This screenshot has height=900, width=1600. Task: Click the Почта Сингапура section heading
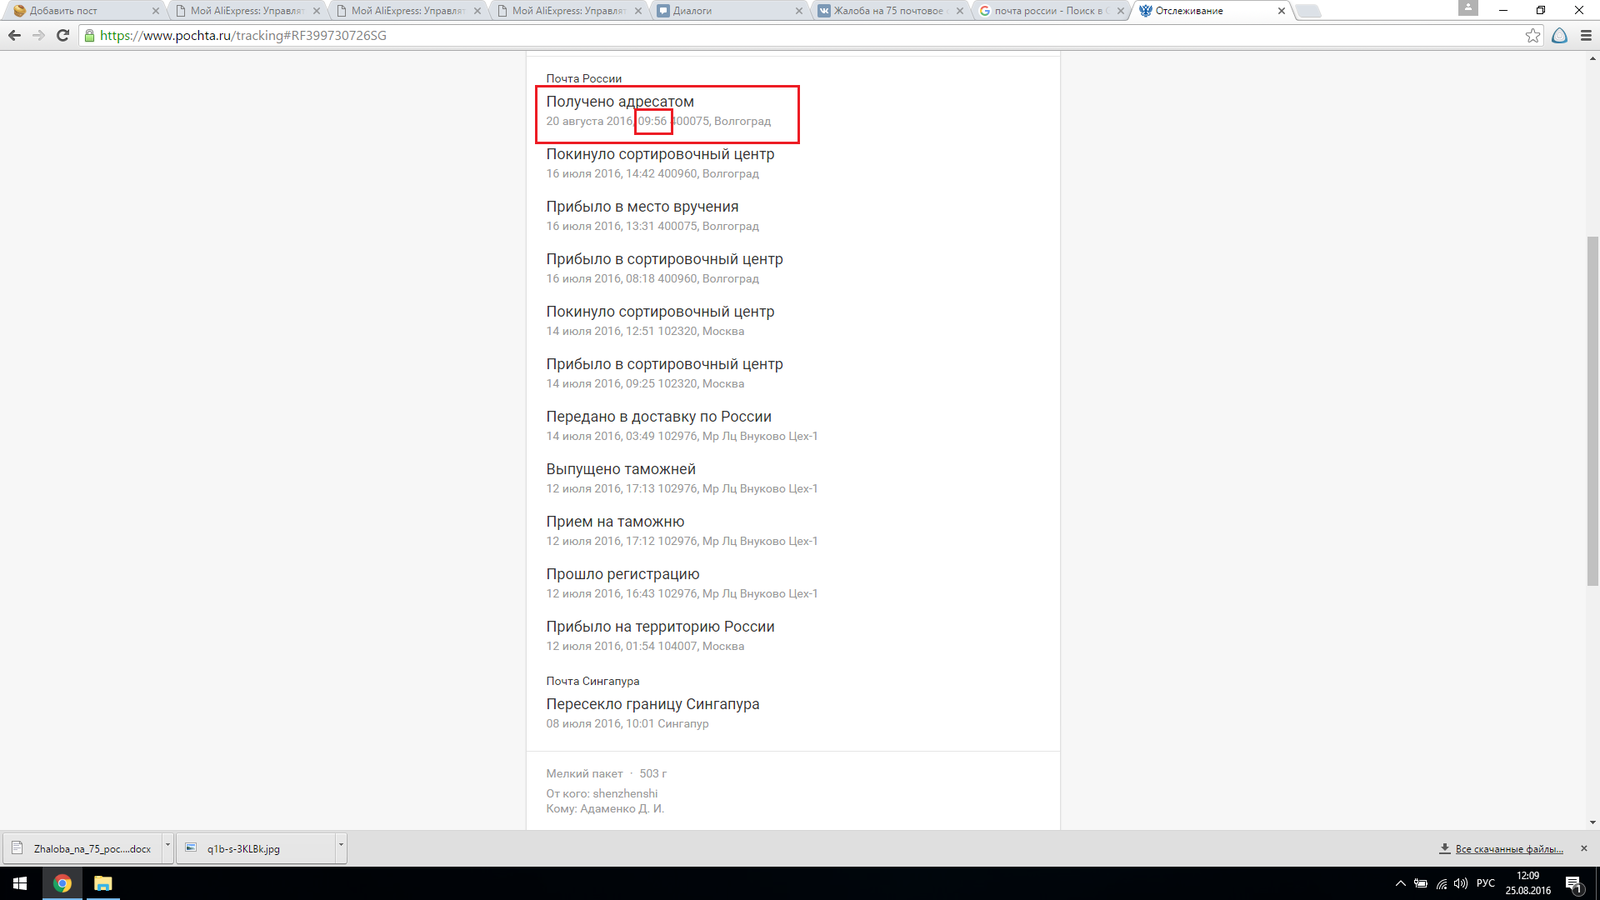pos(592,681)
